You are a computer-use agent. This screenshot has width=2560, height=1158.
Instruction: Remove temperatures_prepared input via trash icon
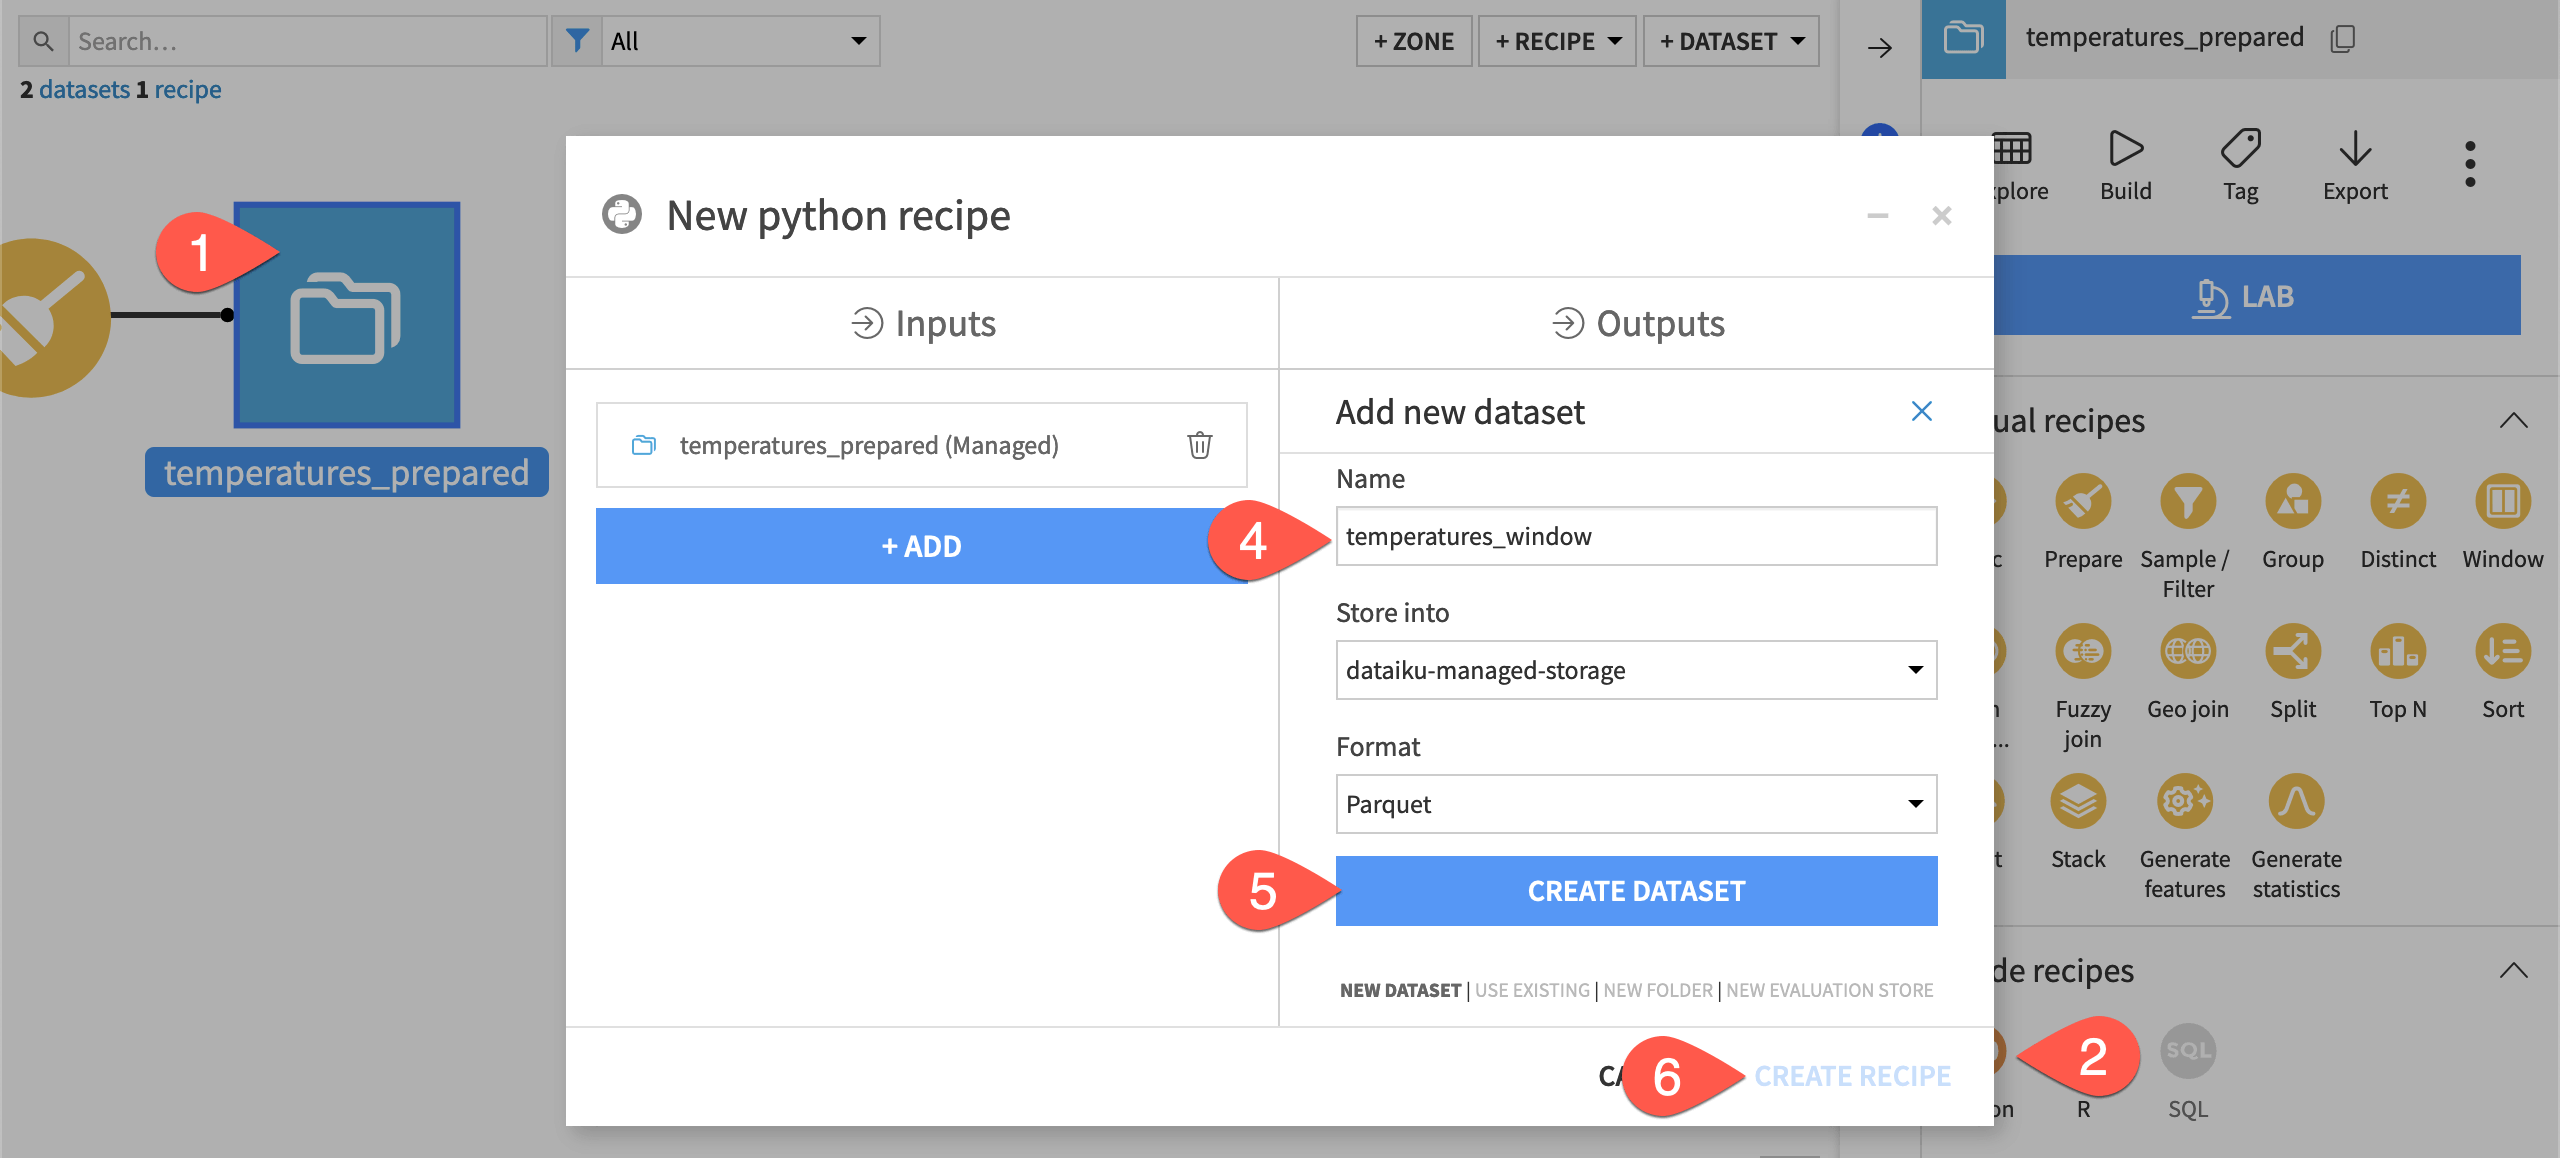1198,445
